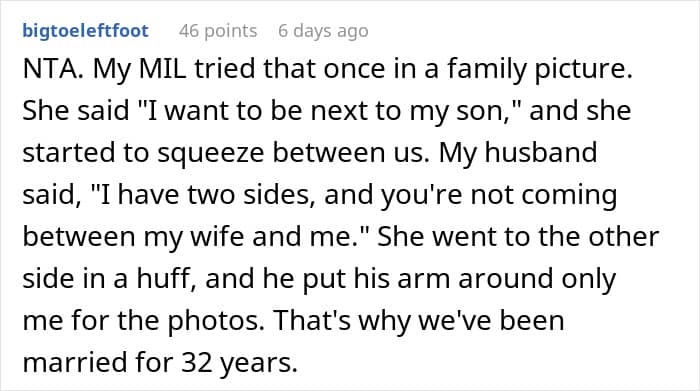
Task: Click the word MIL in the first line
Action: click(163, 69)
